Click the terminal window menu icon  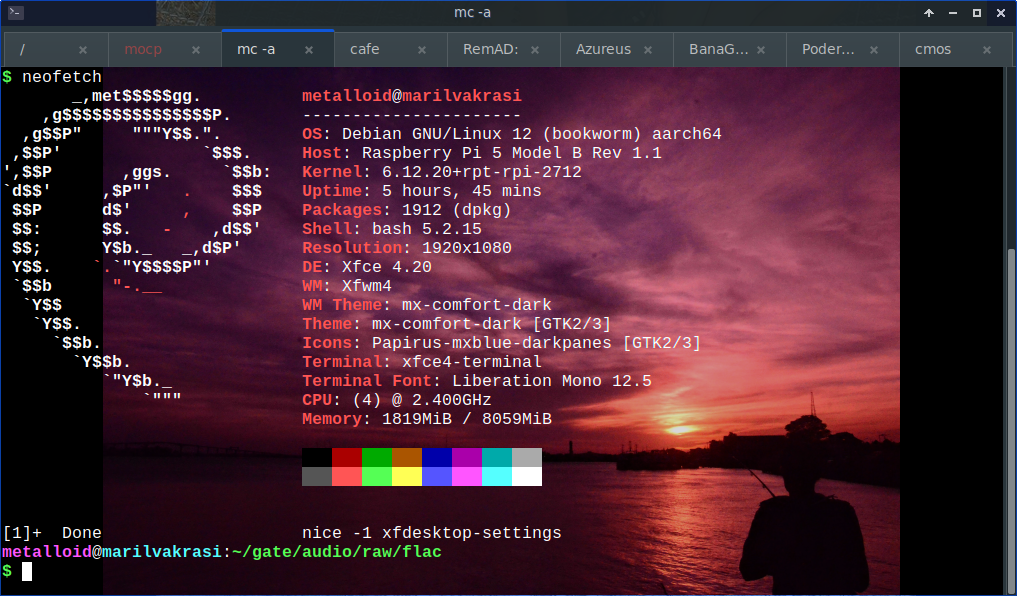pyautogui.click(x=15, y=13)
